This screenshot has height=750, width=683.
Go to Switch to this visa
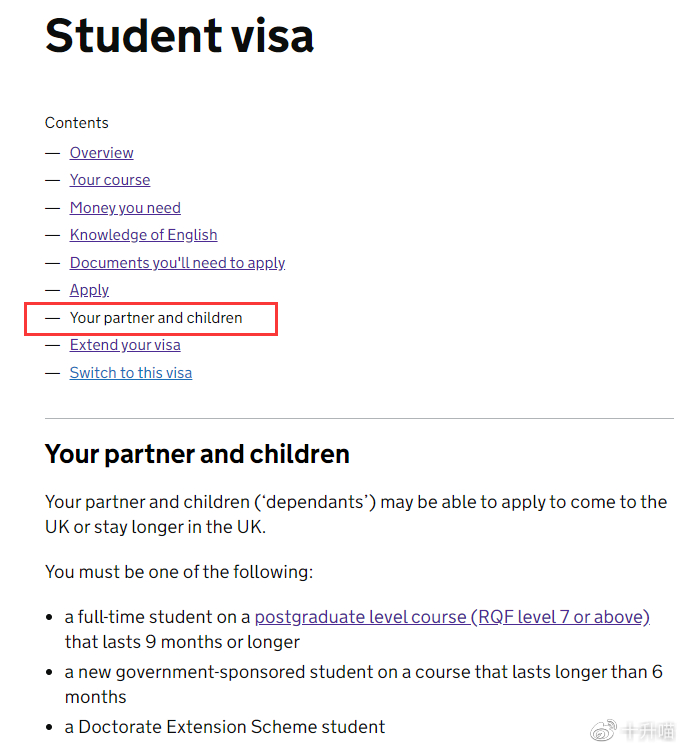pos(131,373)
